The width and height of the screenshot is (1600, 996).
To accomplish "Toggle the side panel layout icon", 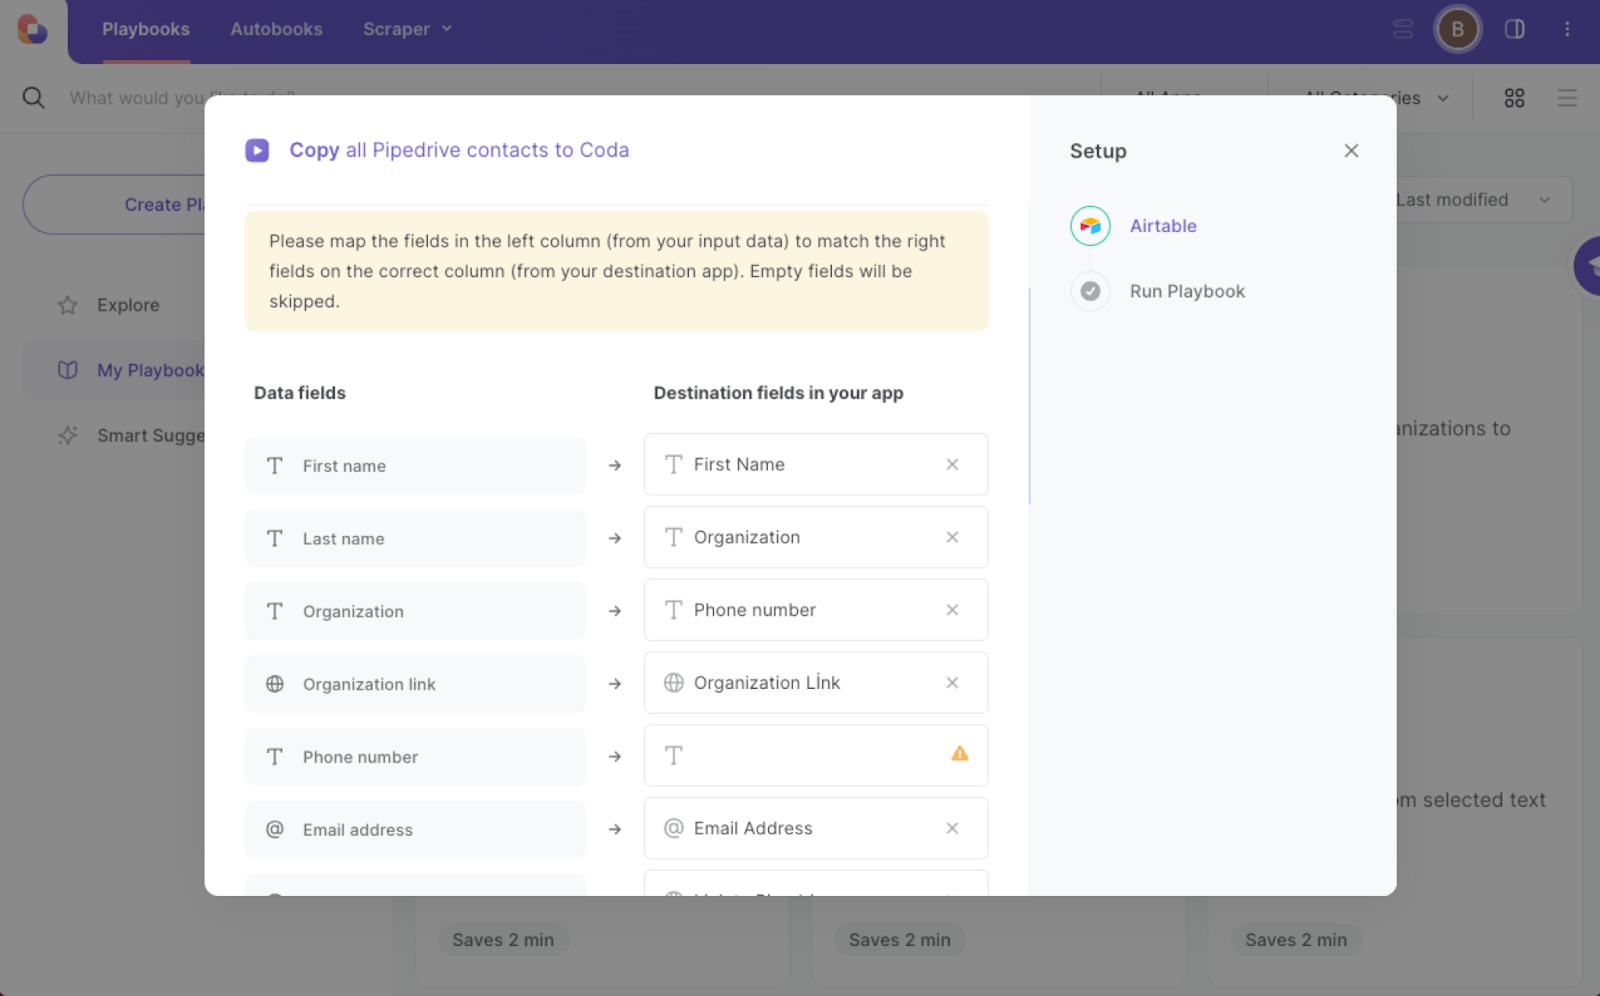I will [1515, 29].
